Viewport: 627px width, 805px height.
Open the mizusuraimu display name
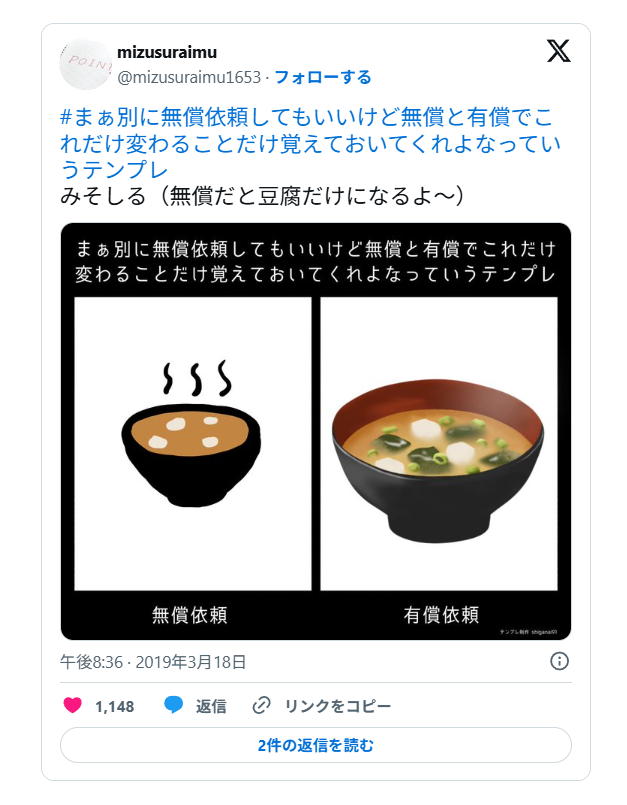click(x=167, y=52)
